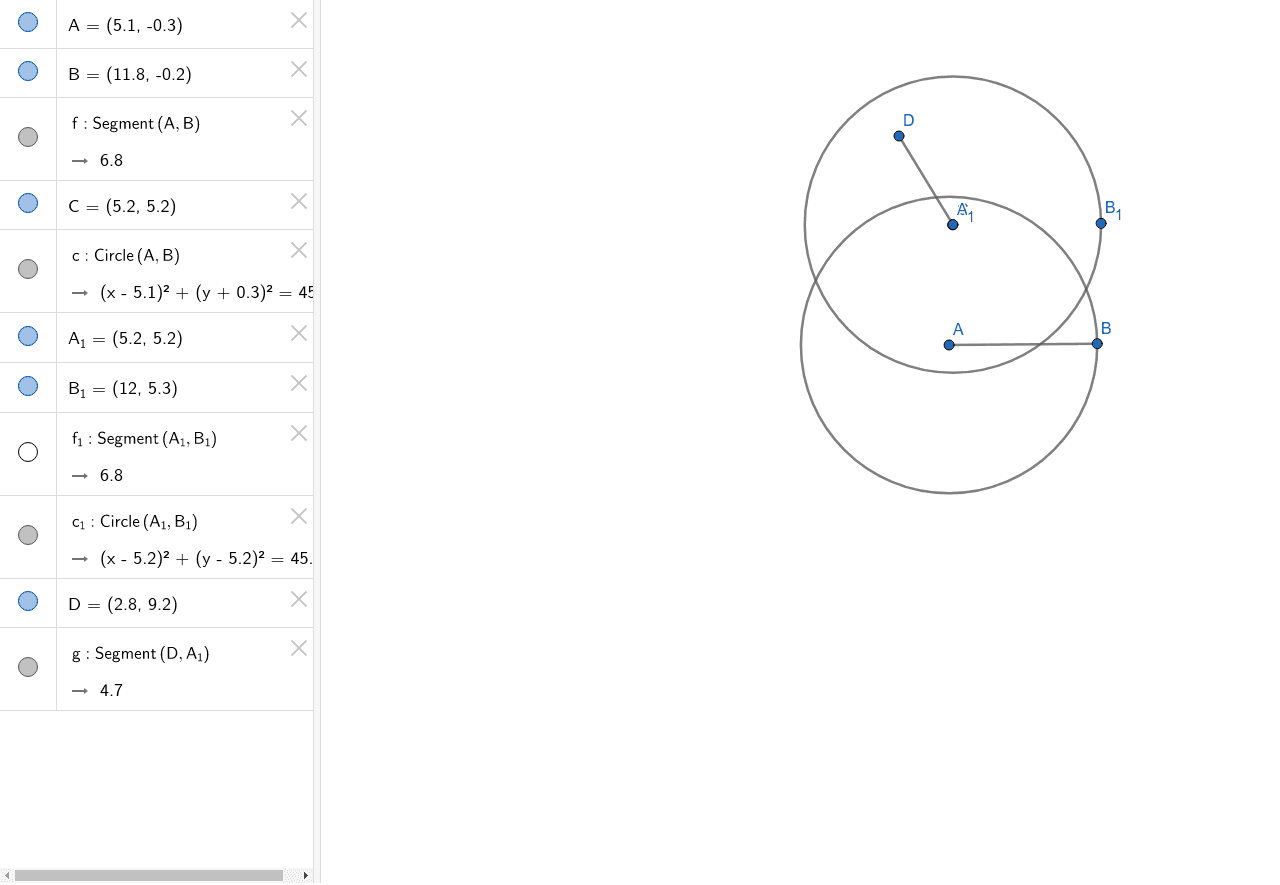This screenshot has height=885, width=1280.
Task: Select point D in the graphics view
Action: [899, 136]
